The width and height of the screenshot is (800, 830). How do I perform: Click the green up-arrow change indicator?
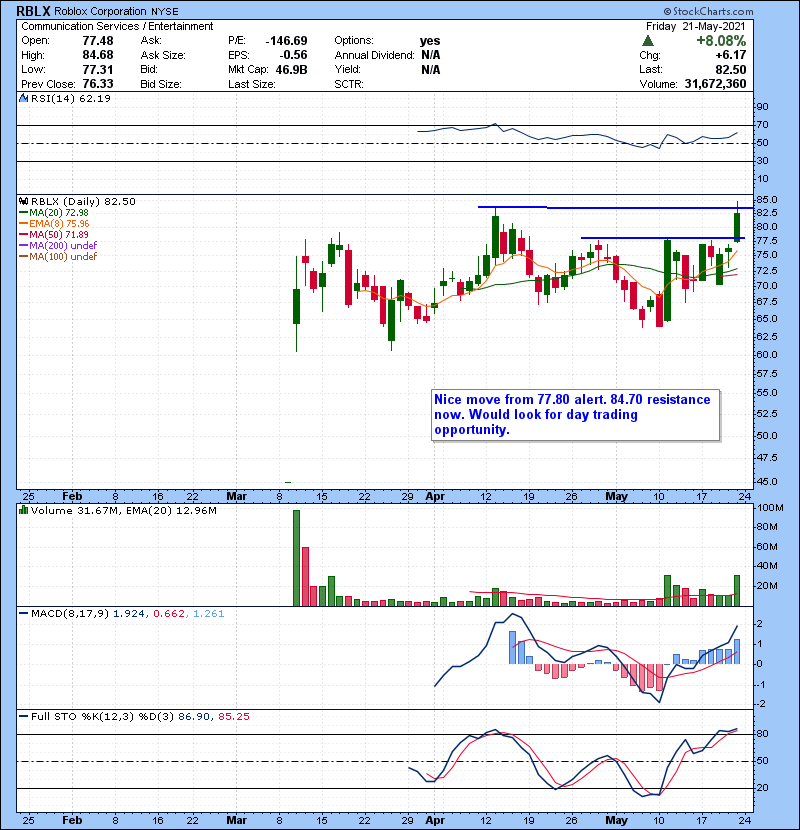tap(648, 41)
